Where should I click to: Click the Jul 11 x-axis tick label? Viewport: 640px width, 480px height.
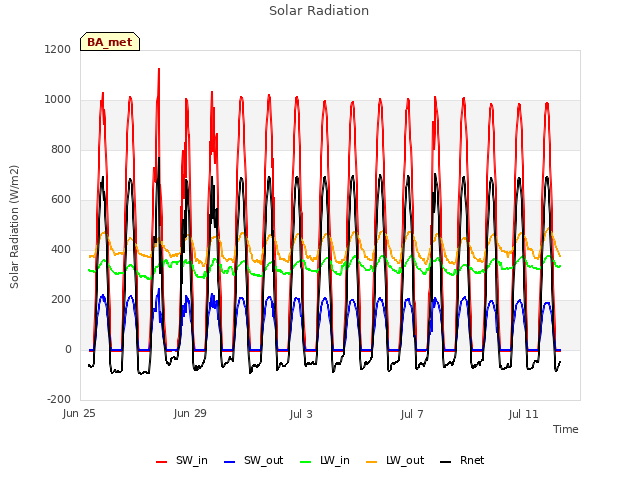point(524,414)
